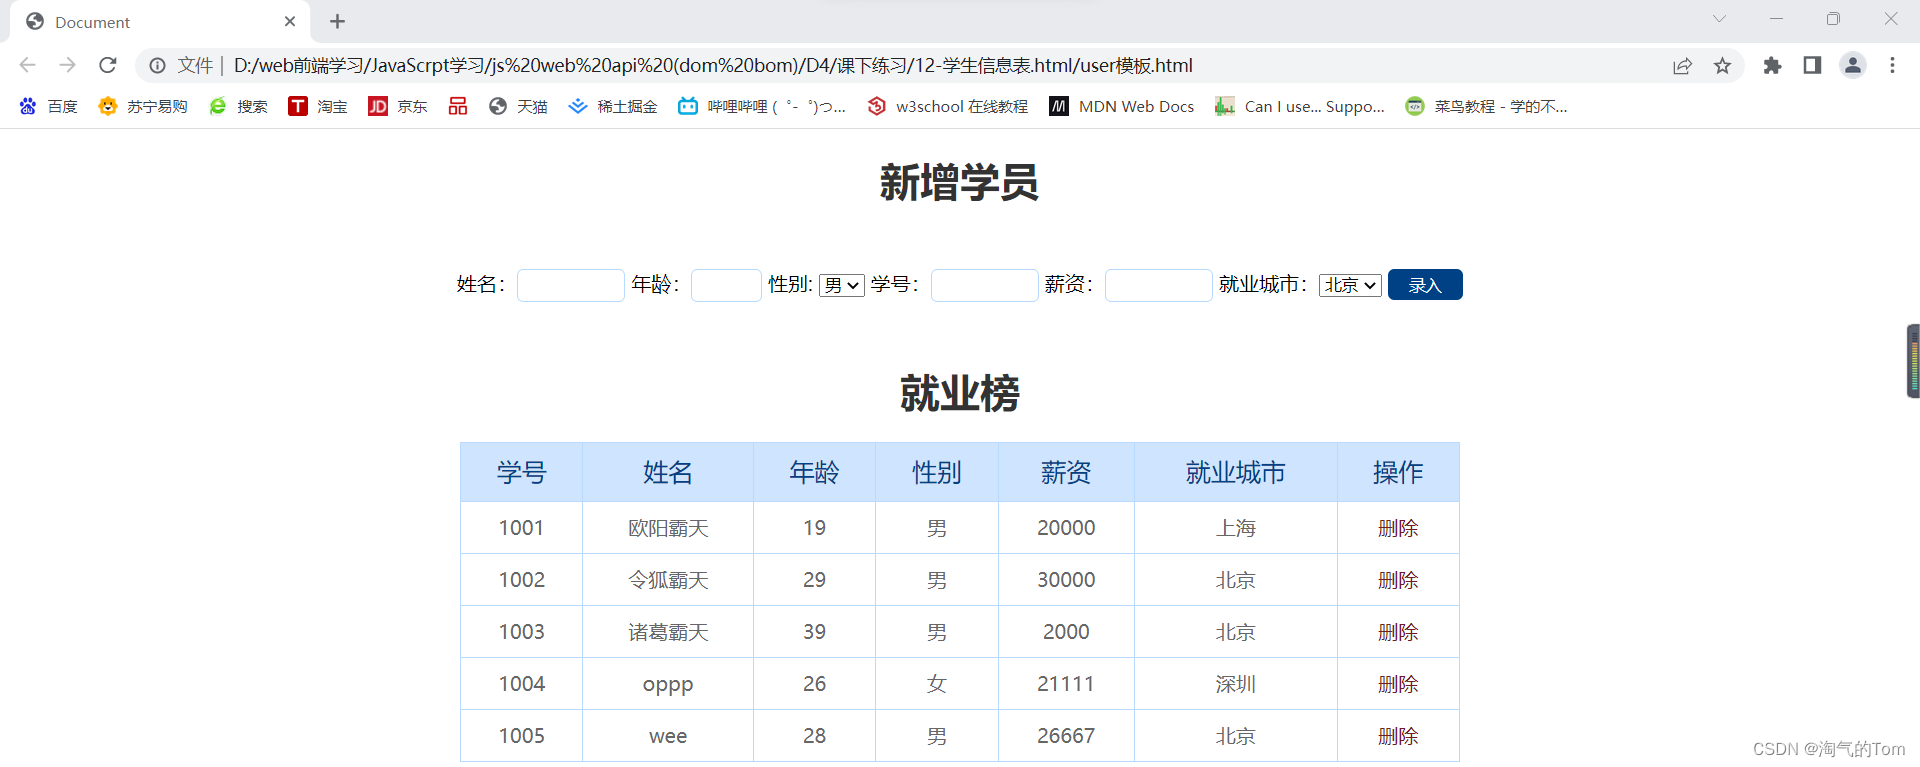Open the 稀土掘金 bookmark
The width and height of the screenshot is (1920, 767).
(613, 106)
